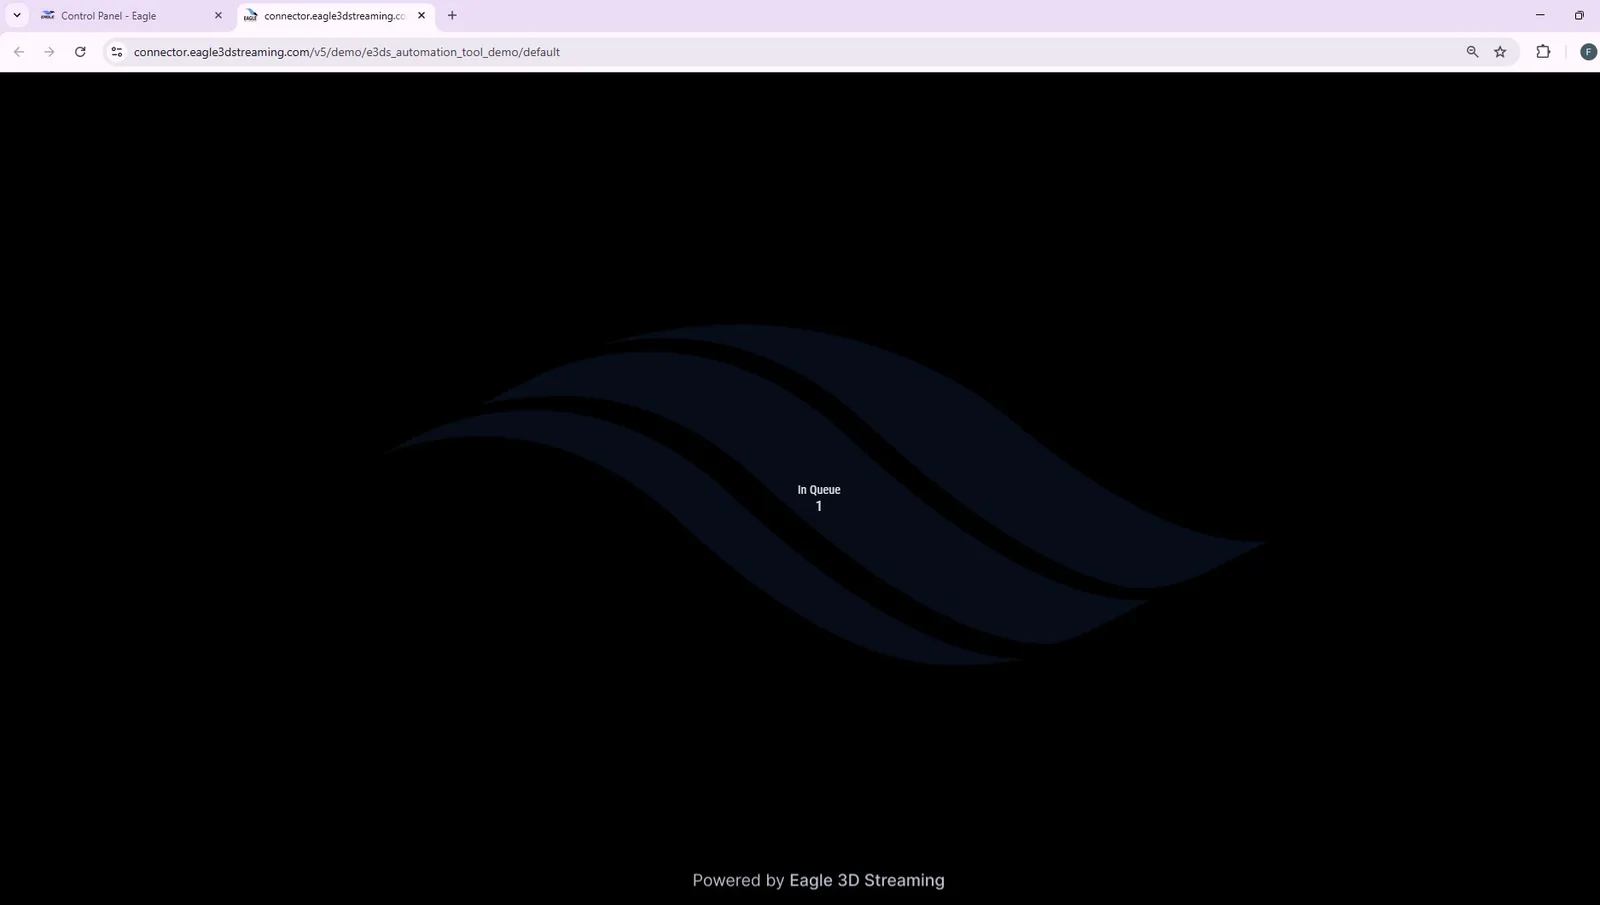
Task: Click the queue position number 1
Action: 819,506
